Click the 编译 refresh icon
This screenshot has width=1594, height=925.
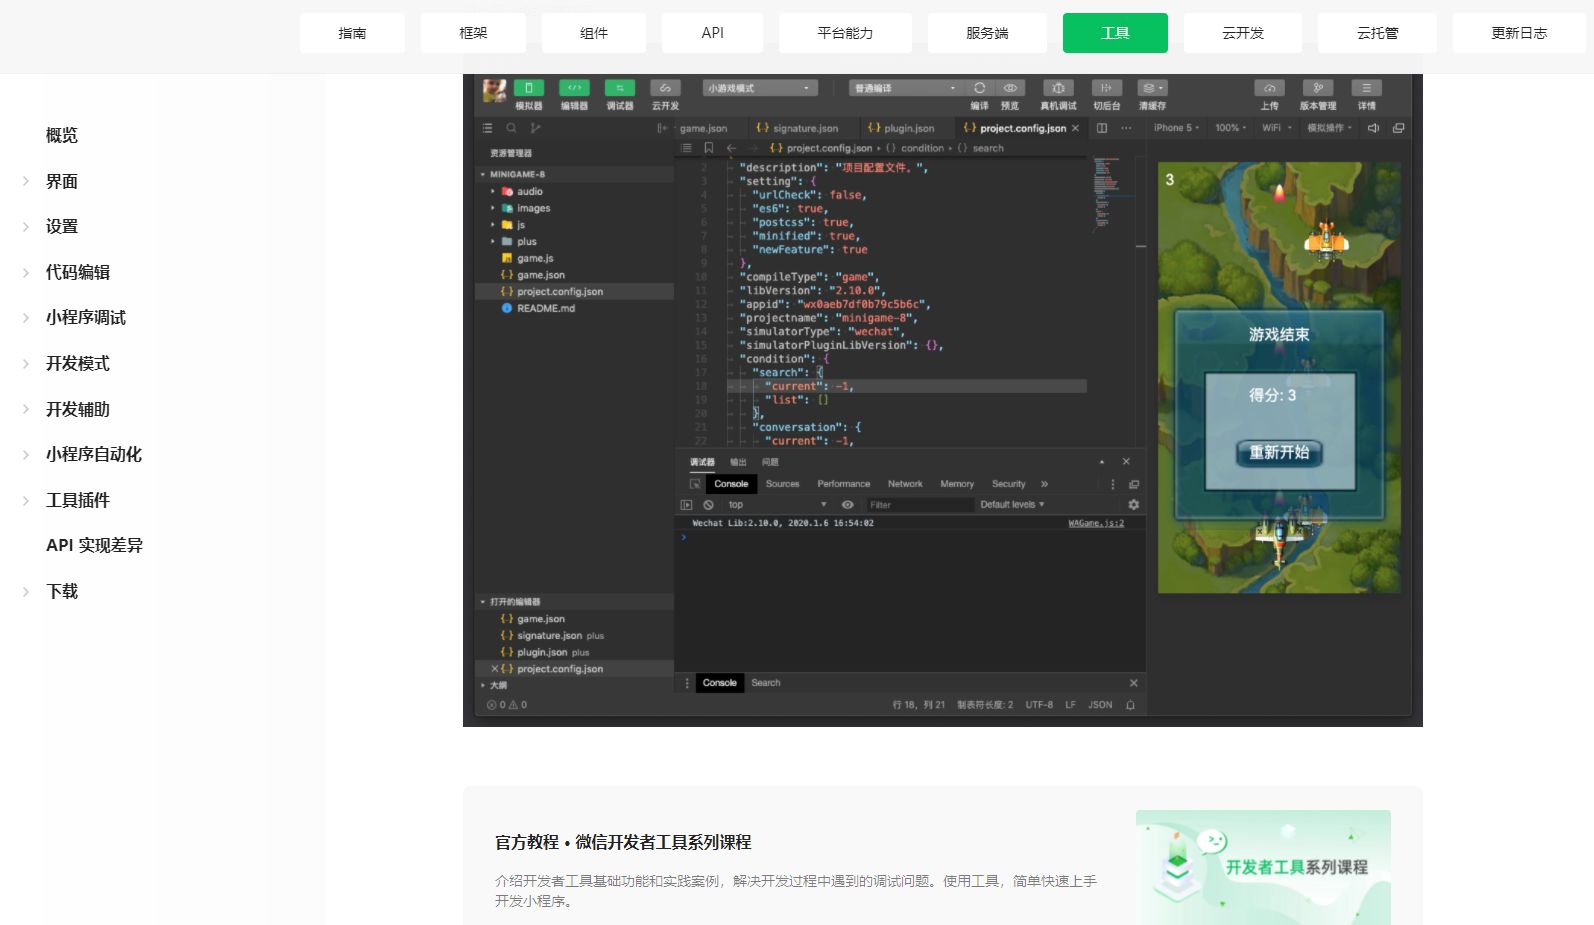tap(980, 88)
